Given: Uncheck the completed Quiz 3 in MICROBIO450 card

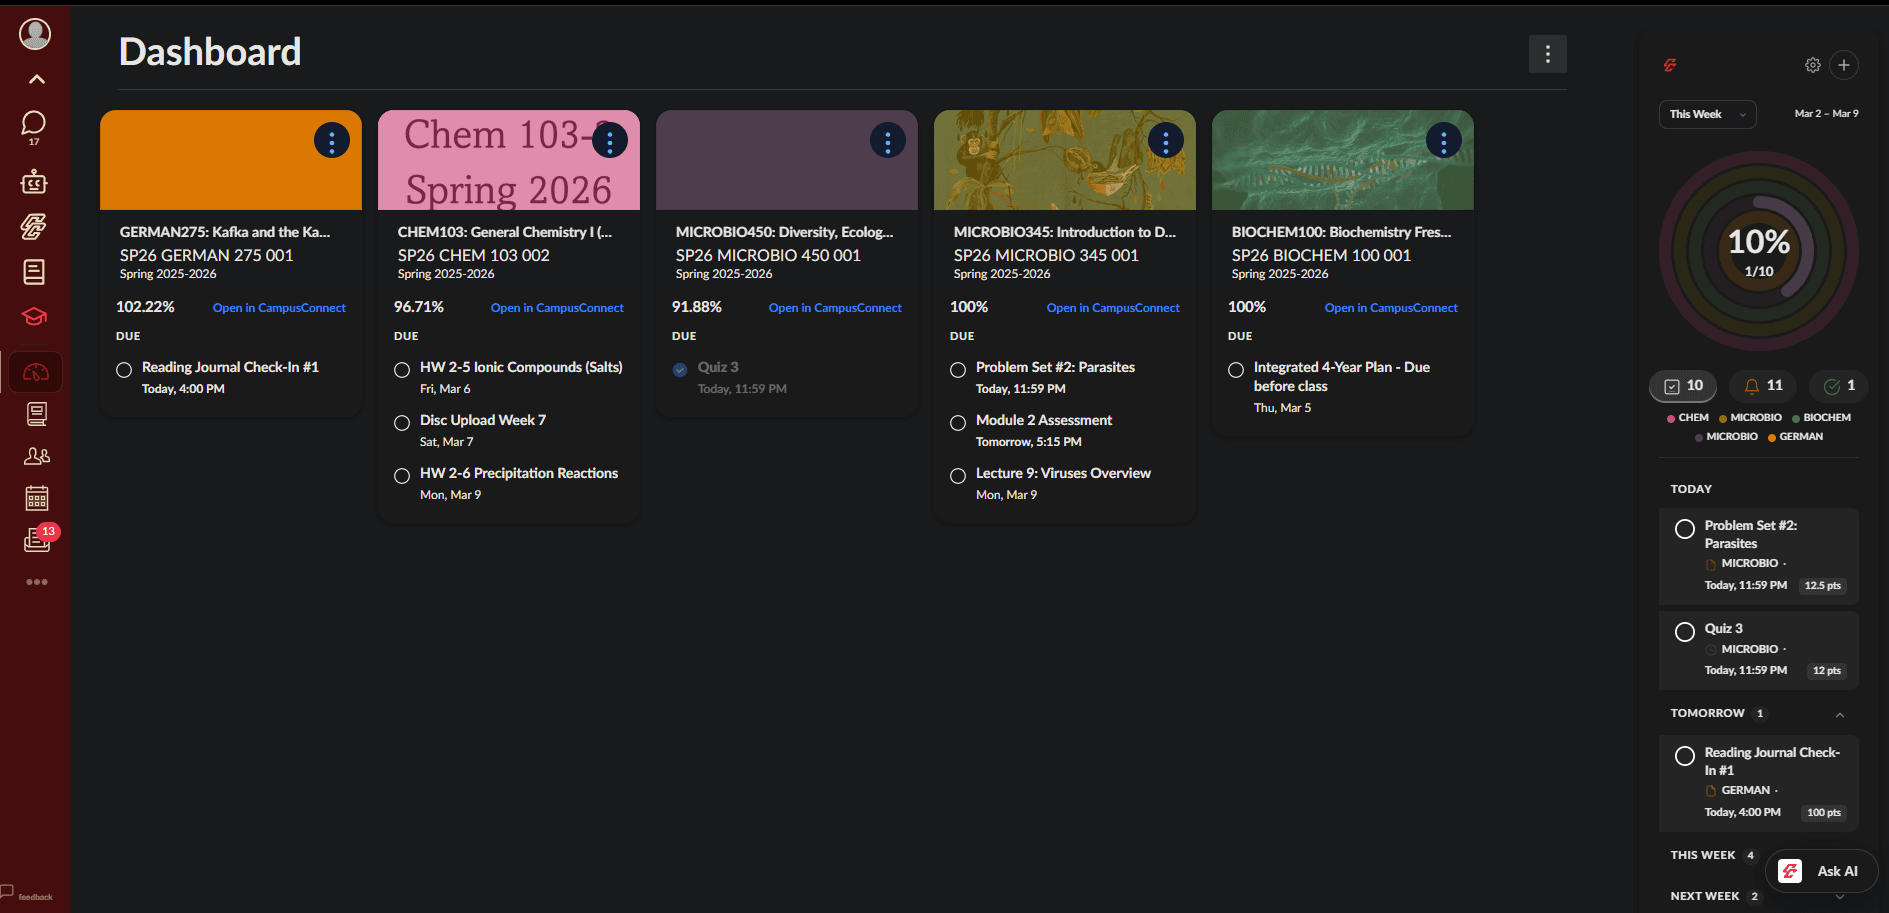Looking at the screenshot, I should [680, 370].
